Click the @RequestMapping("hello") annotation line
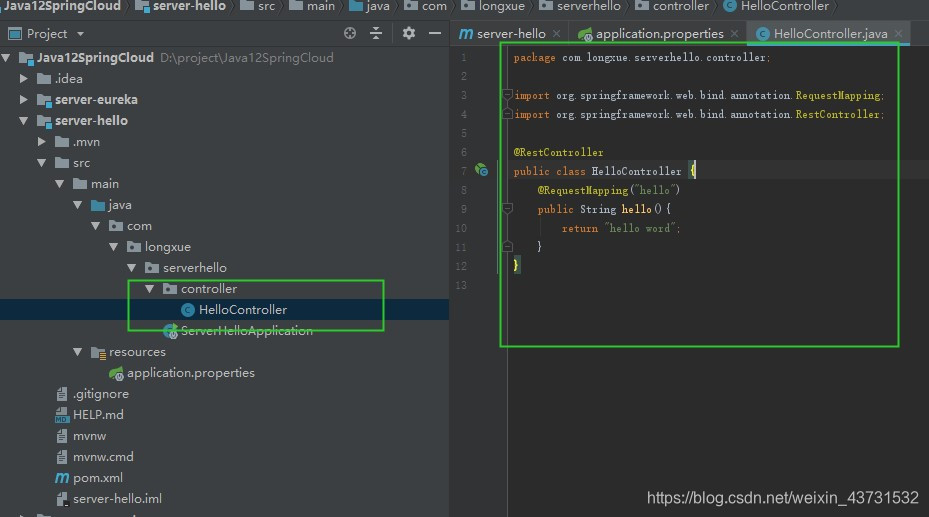This screenshot has height=517, width=929. 608,190
